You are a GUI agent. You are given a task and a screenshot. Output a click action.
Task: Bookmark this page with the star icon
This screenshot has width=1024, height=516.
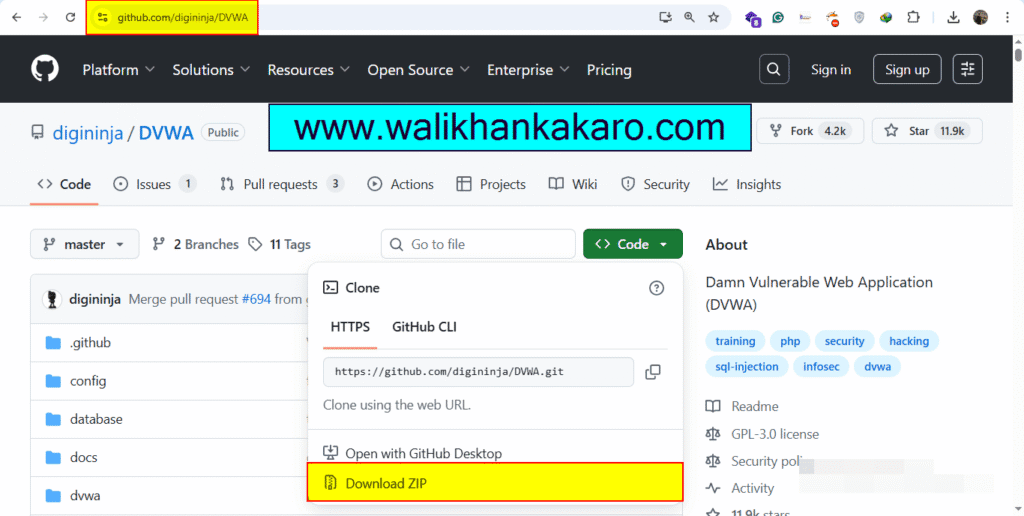pos(714,18)
